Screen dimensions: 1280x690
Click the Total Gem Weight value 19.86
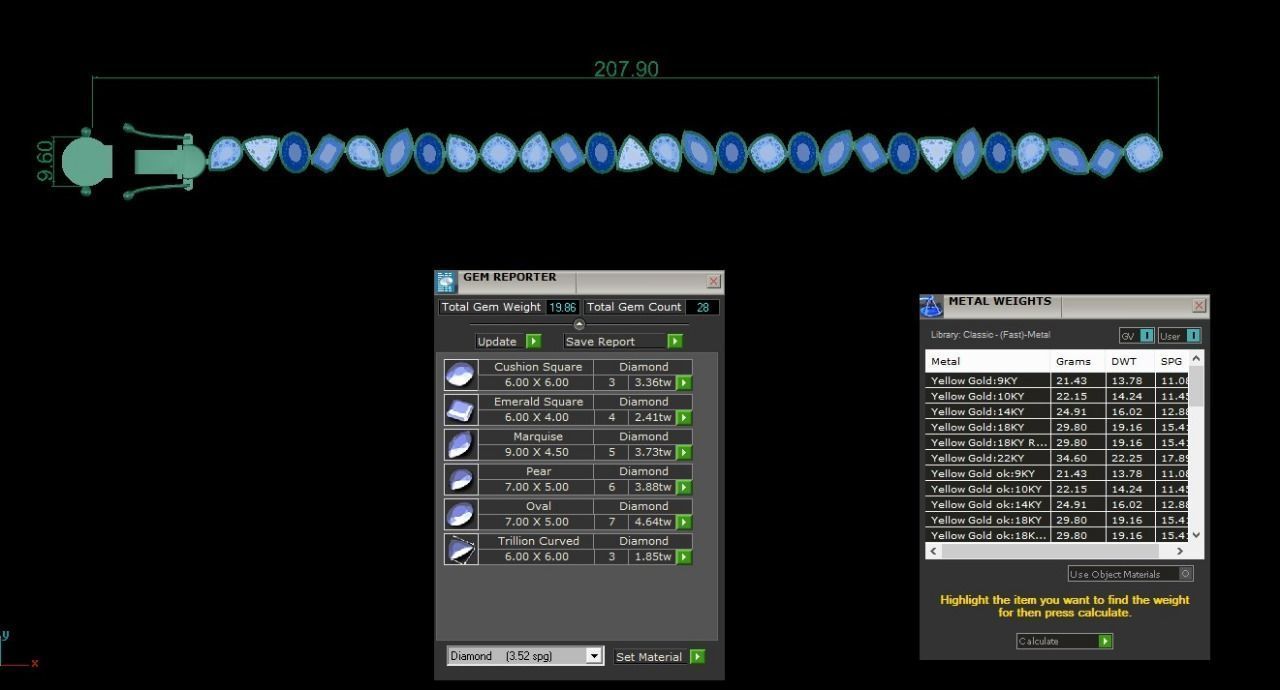(563, 307)
